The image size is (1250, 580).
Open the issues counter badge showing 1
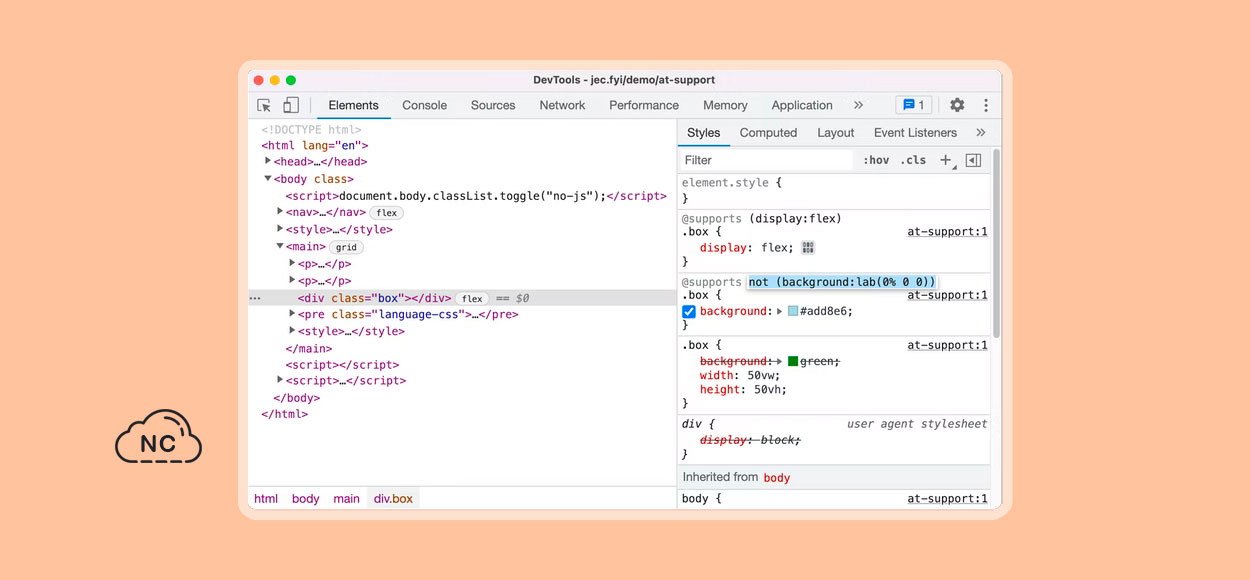[914, 105]
